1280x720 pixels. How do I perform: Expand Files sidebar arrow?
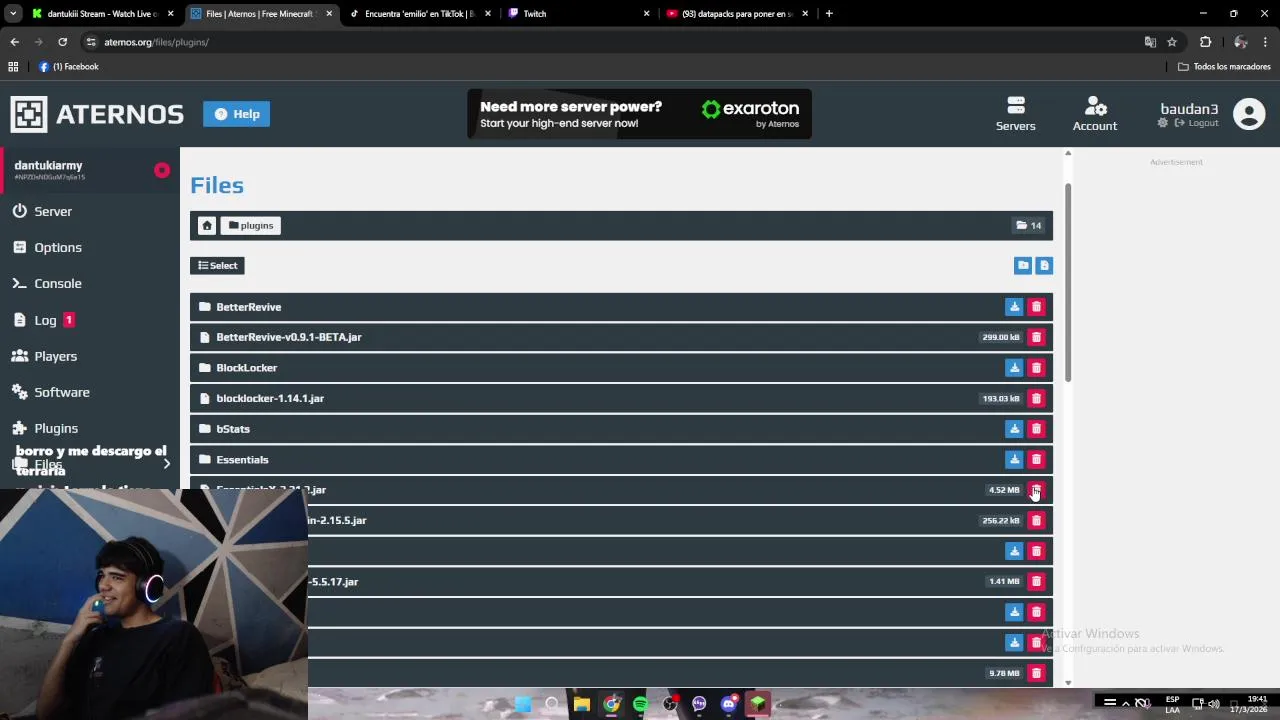click(167, 464)
